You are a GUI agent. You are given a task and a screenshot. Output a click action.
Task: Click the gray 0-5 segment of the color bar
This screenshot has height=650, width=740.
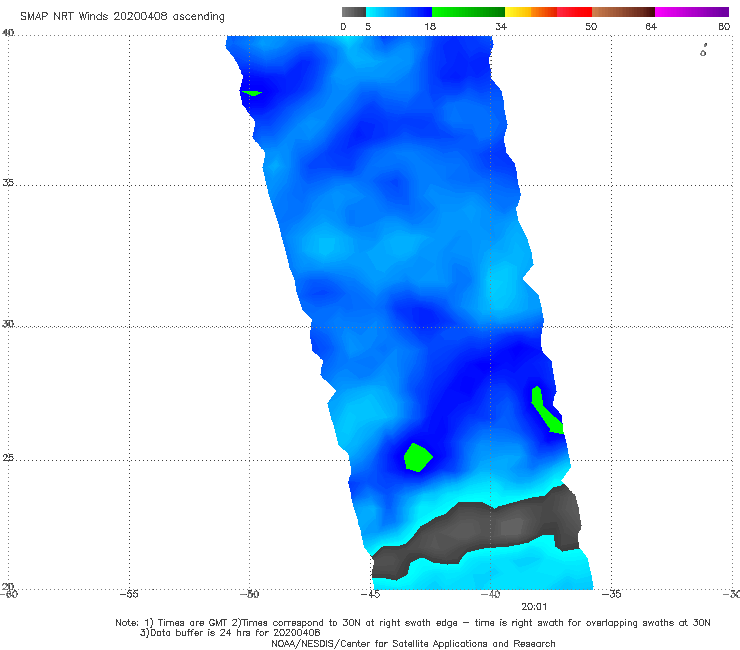pyautogui.click(x=354, y=12)
